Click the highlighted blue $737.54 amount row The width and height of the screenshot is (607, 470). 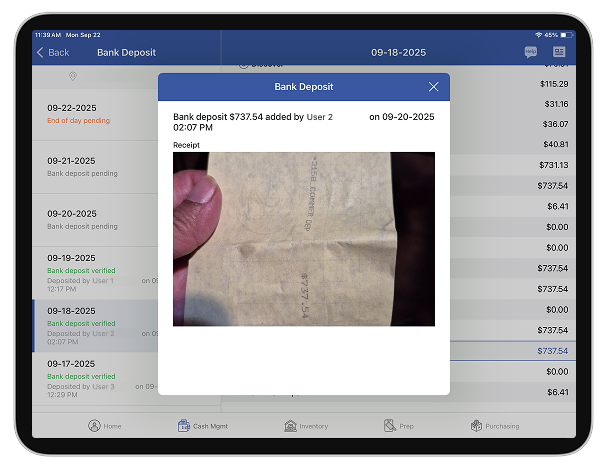[552, 351]
